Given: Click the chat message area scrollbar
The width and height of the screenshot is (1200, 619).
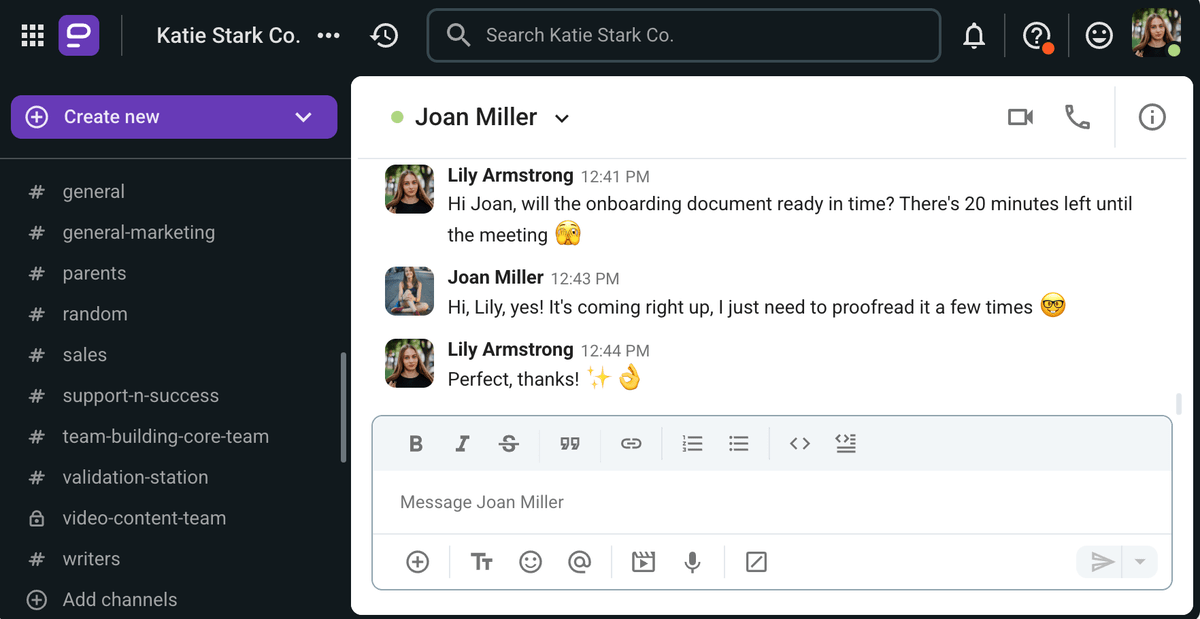Looking at the screenshot, I should pos(1179,404).
